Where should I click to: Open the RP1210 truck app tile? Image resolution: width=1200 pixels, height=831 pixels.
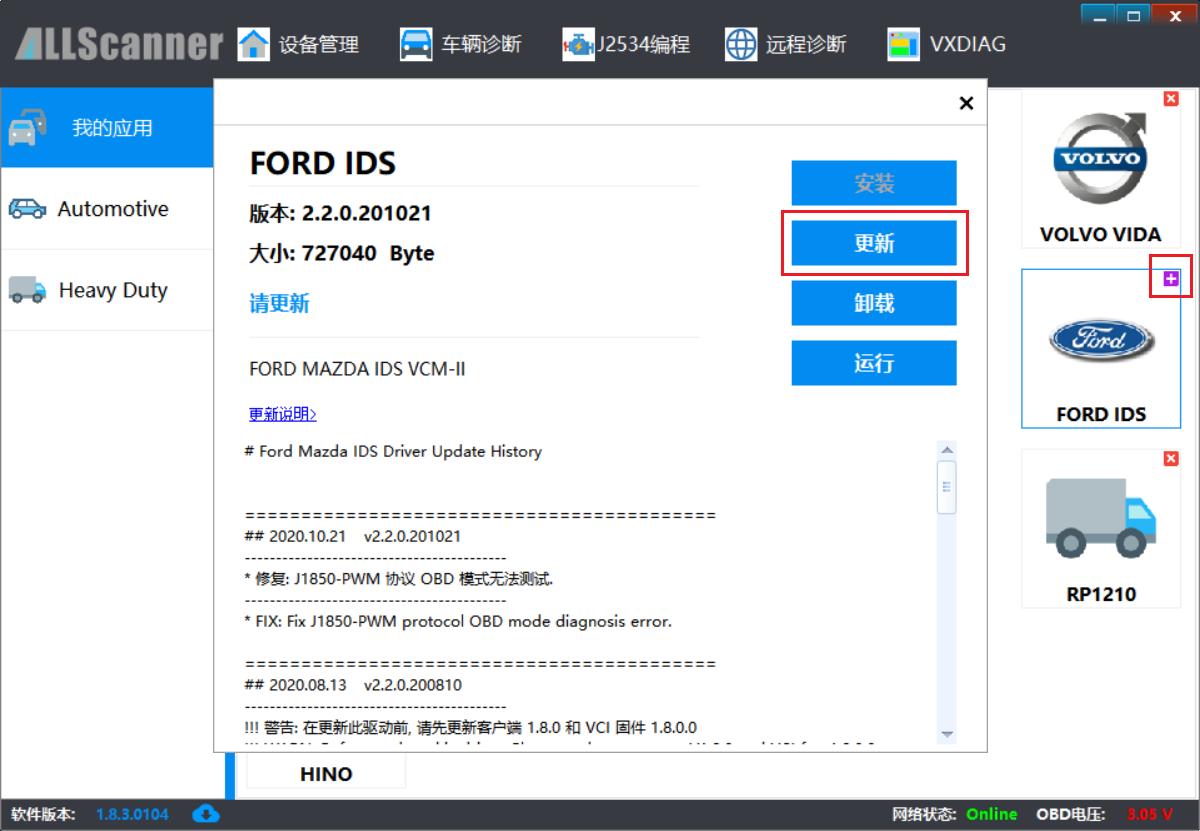[1101, 528]
